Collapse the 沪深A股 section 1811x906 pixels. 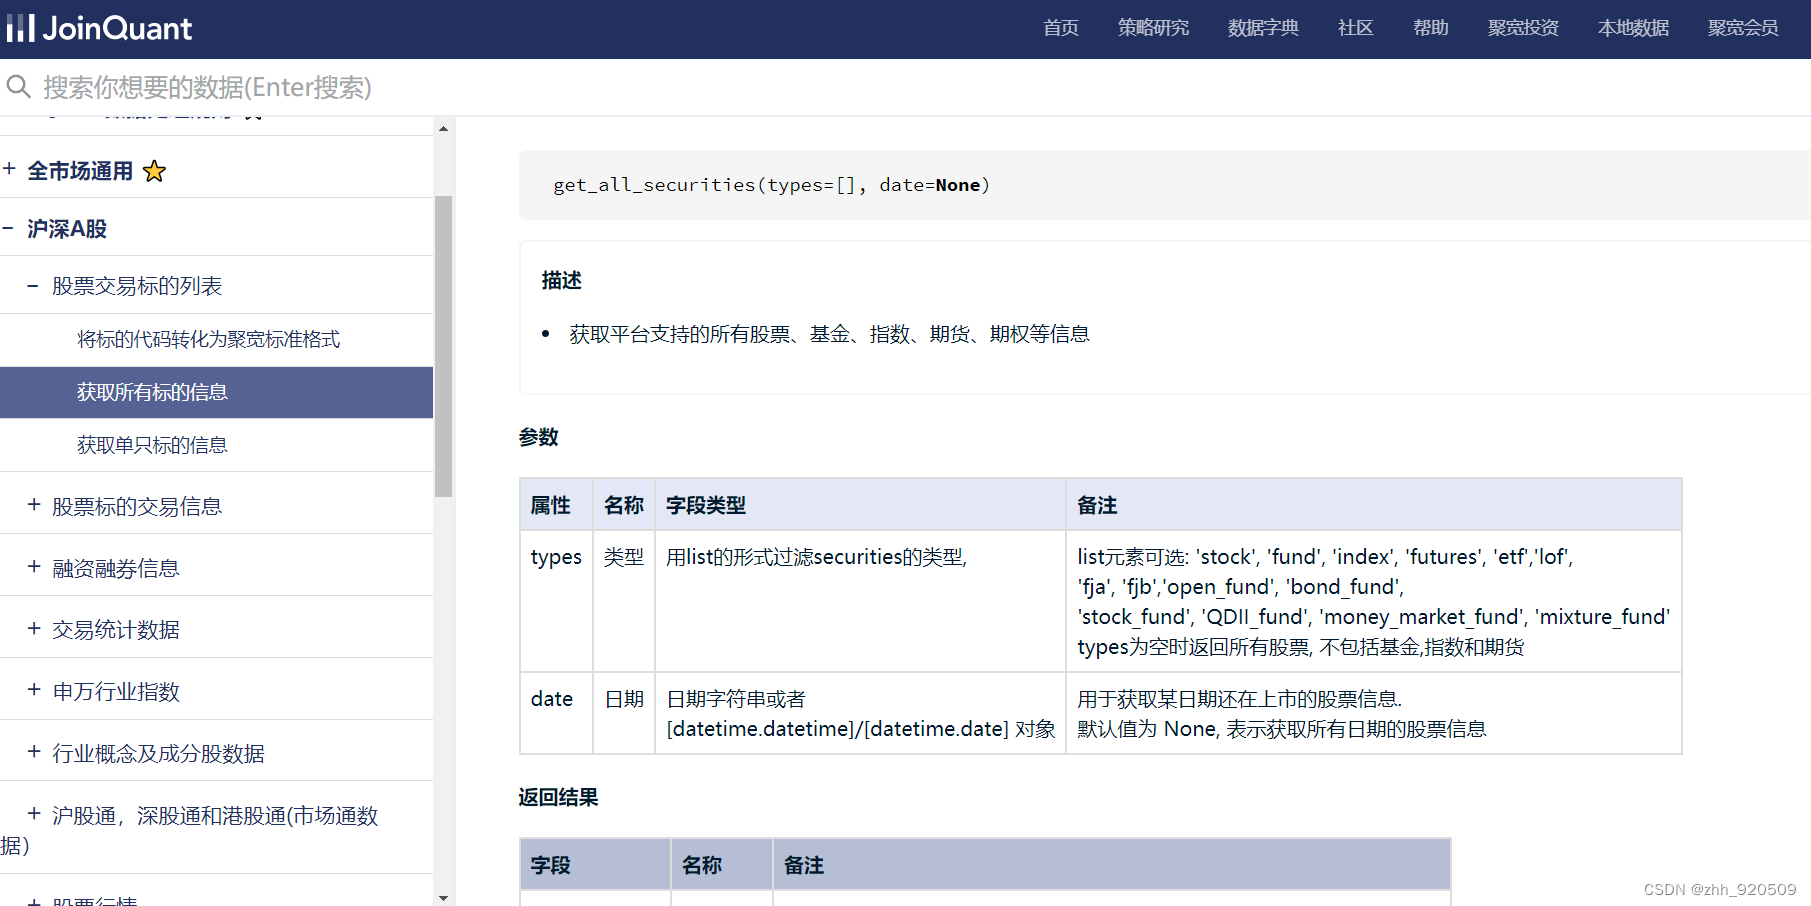click(x=9, y=228)
